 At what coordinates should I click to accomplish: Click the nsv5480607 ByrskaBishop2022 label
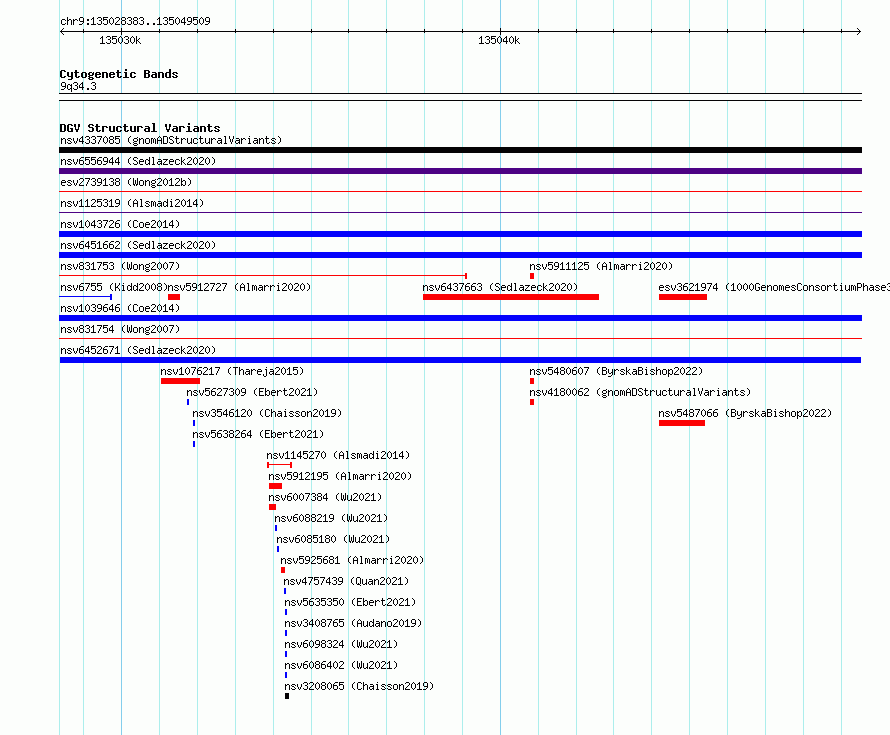(x=616, y=371)
